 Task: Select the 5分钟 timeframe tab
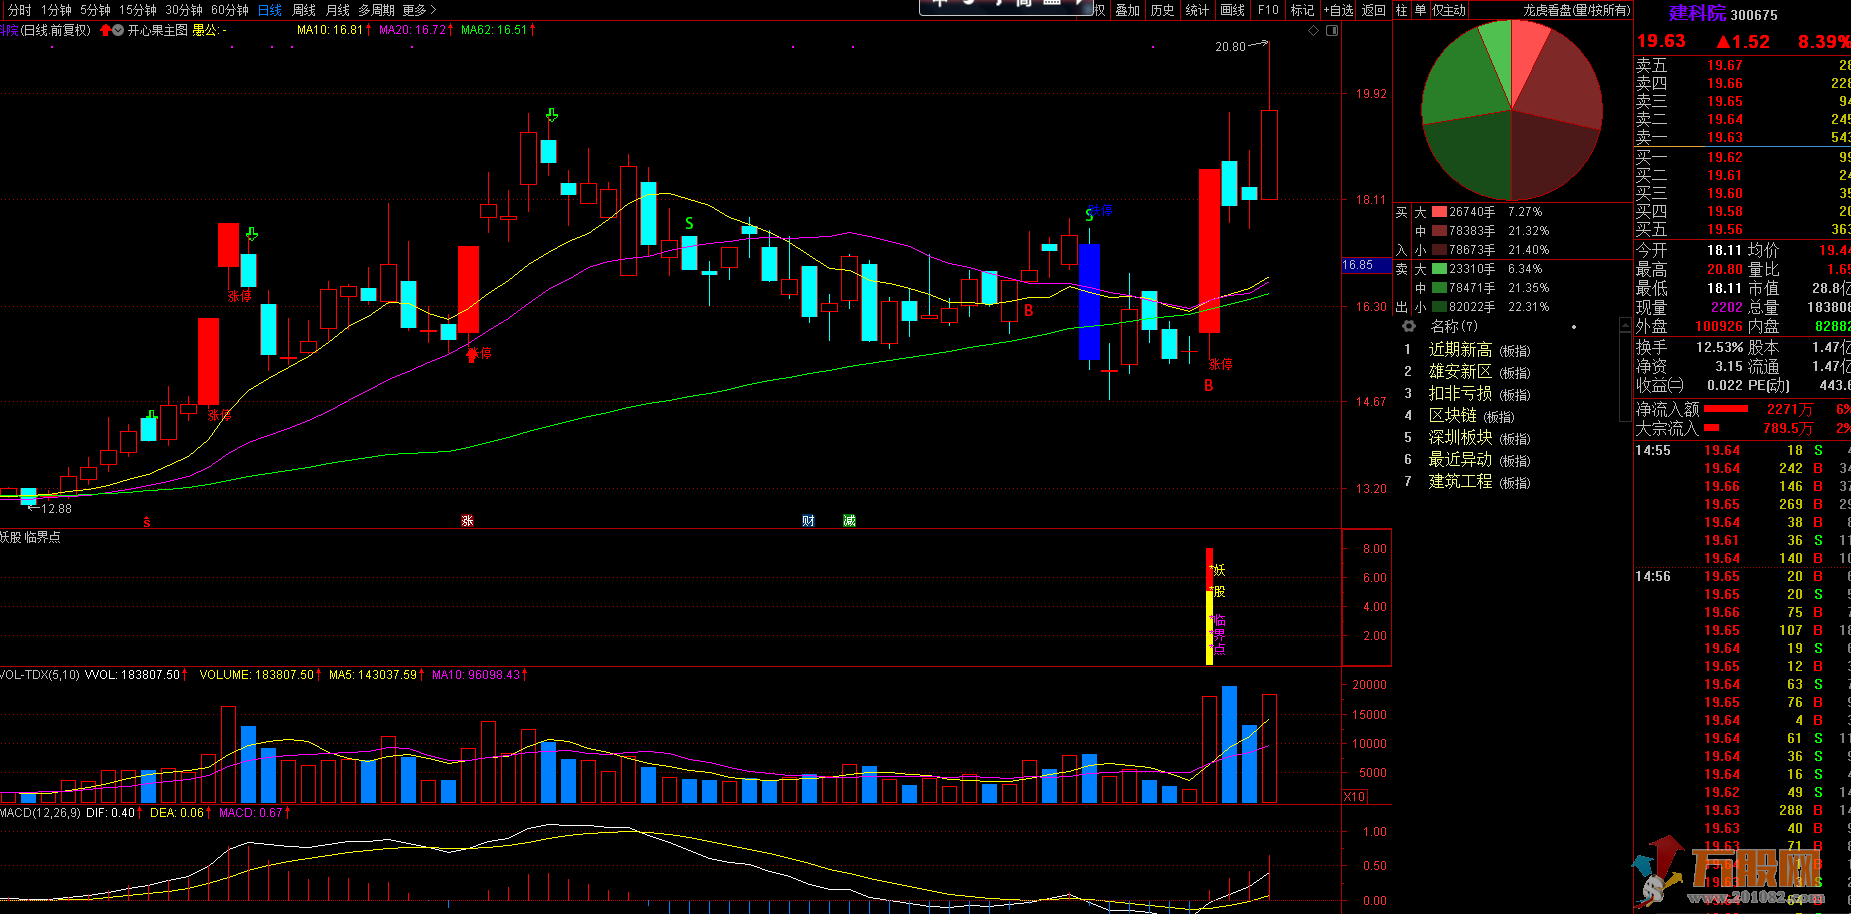(x=96, y=10)
